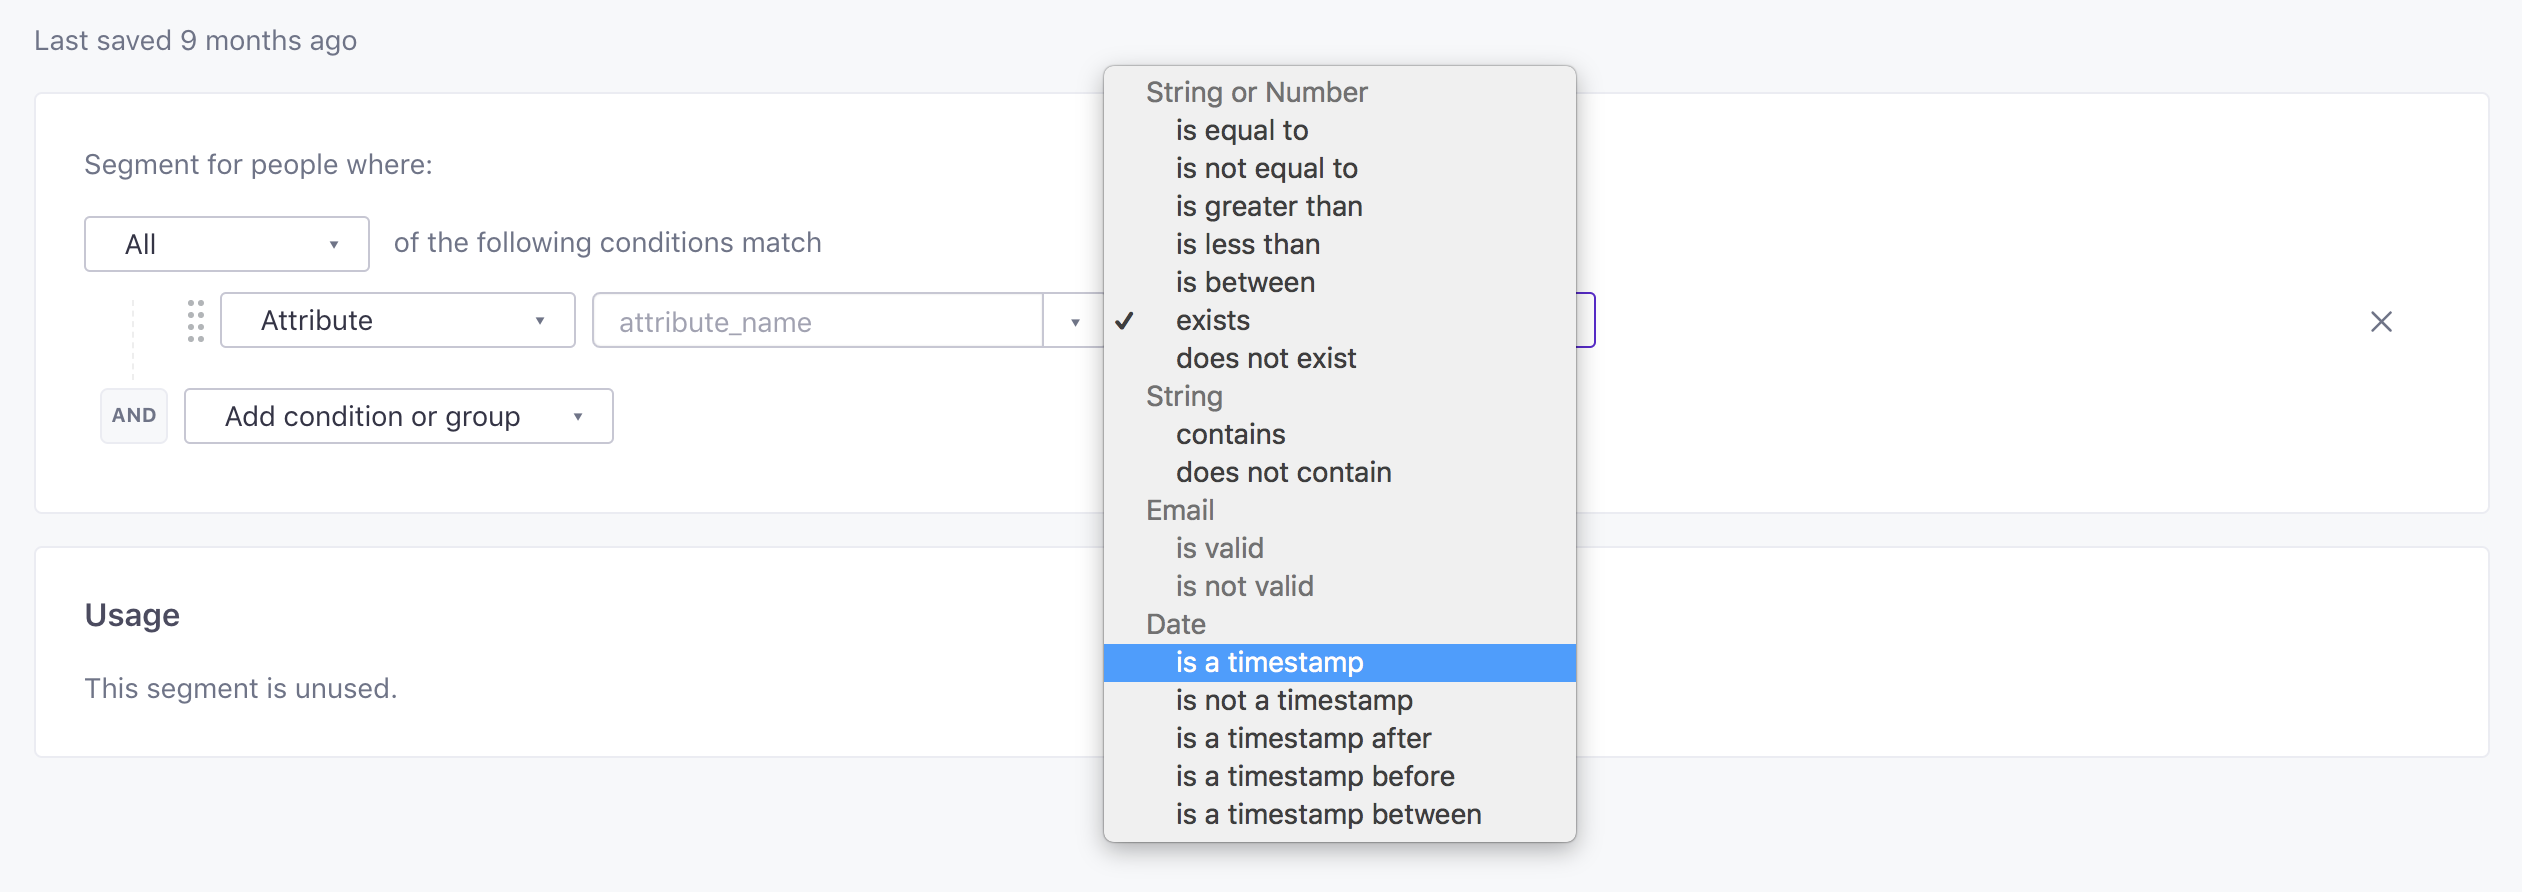Click the Last saved 9 months ago text

tap(196, 40)
